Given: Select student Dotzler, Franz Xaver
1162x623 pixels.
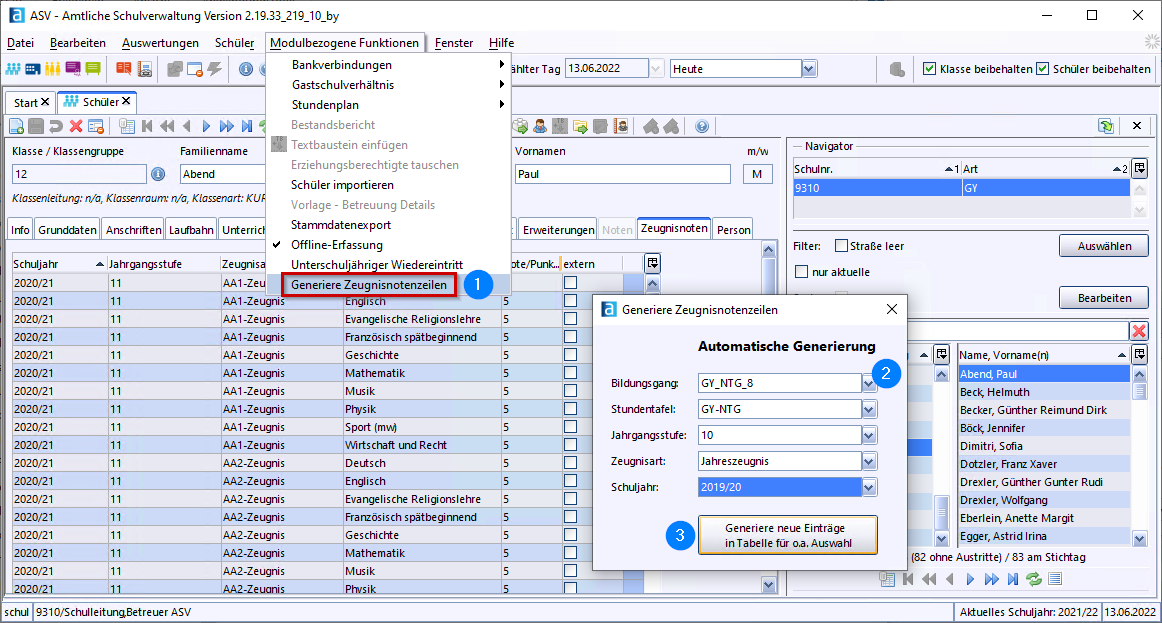Looking at the screenshot, I should [x=1044, y=464].
